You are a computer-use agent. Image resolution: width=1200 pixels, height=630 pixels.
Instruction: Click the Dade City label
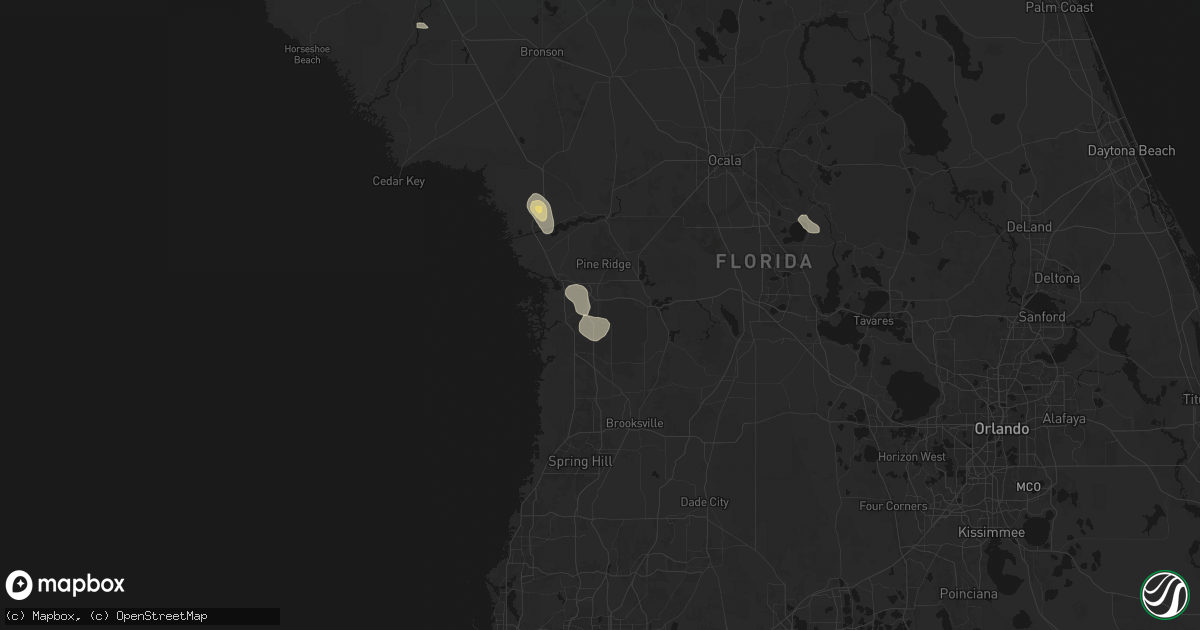pyautogui.click(x=705, y=502)
